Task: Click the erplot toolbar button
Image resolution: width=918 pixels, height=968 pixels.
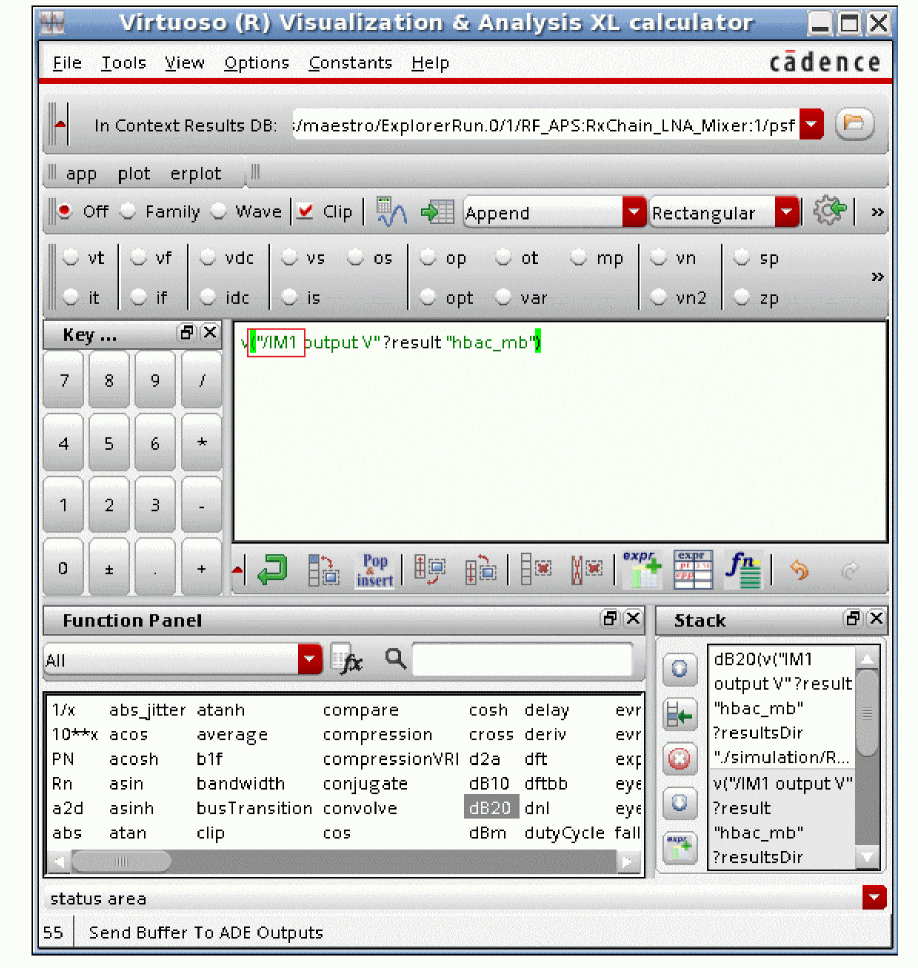Action: [195, 174]
